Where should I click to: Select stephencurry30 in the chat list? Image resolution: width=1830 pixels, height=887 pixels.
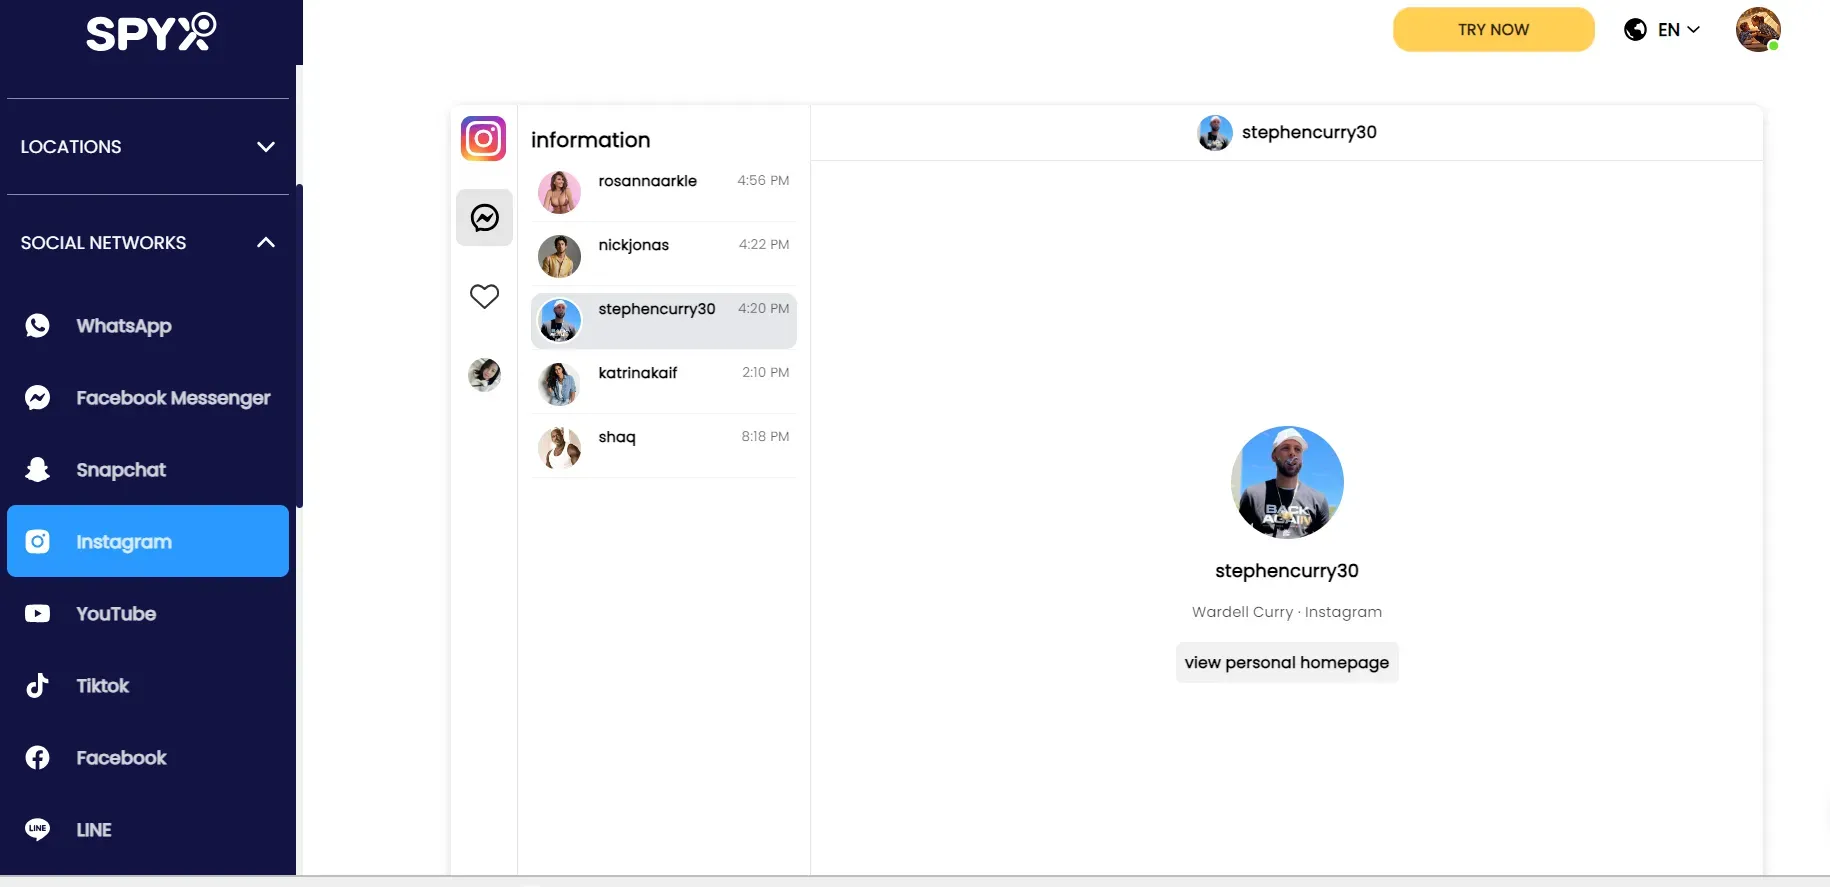pyautogui.click(x=664, y=320)
